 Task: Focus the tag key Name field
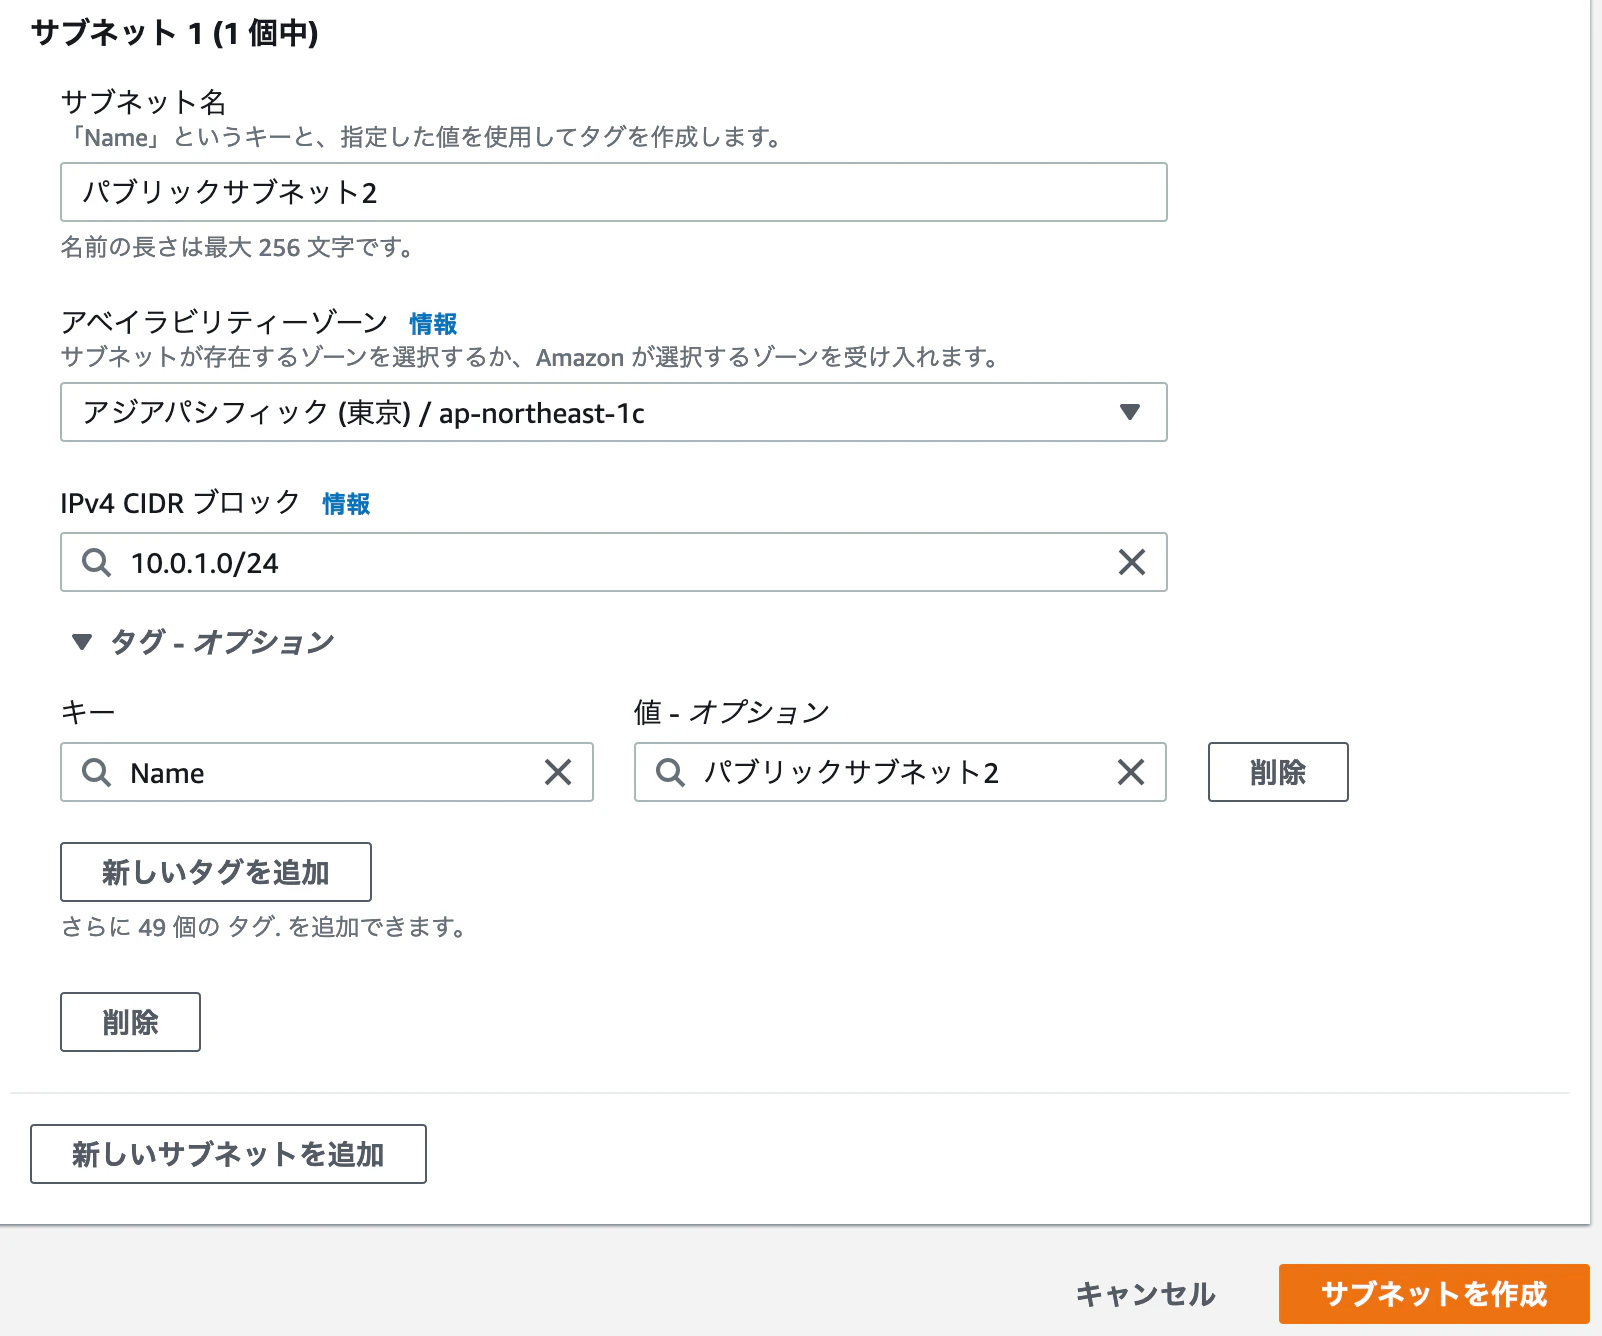click(x=327, y=772)
